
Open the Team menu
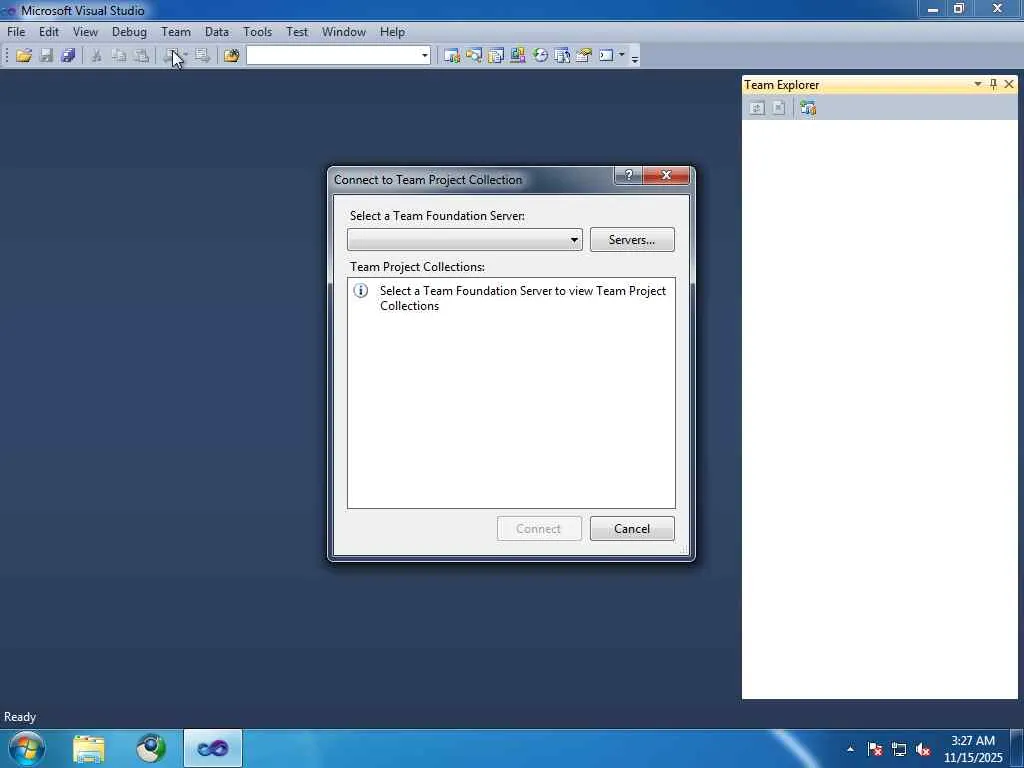tap(176, 32)
